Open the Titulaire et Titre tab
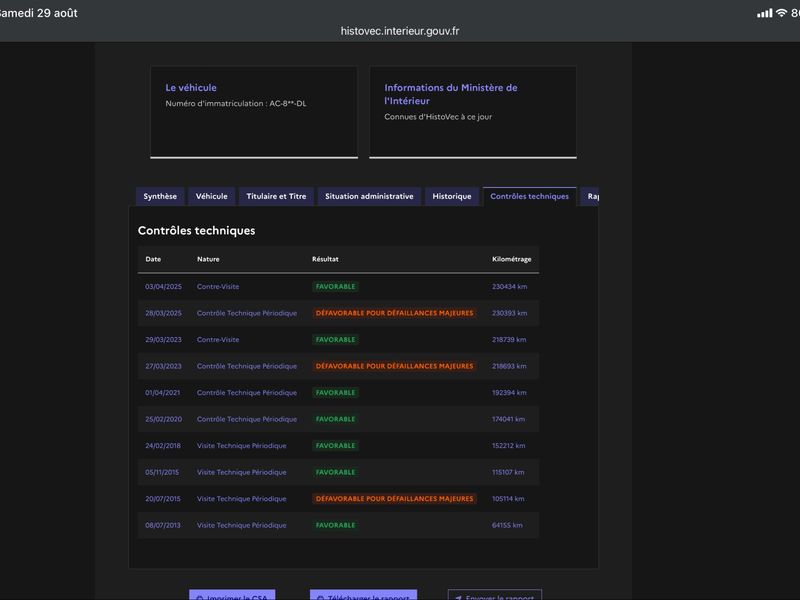 pyautogui.click(x=276, y=196)
